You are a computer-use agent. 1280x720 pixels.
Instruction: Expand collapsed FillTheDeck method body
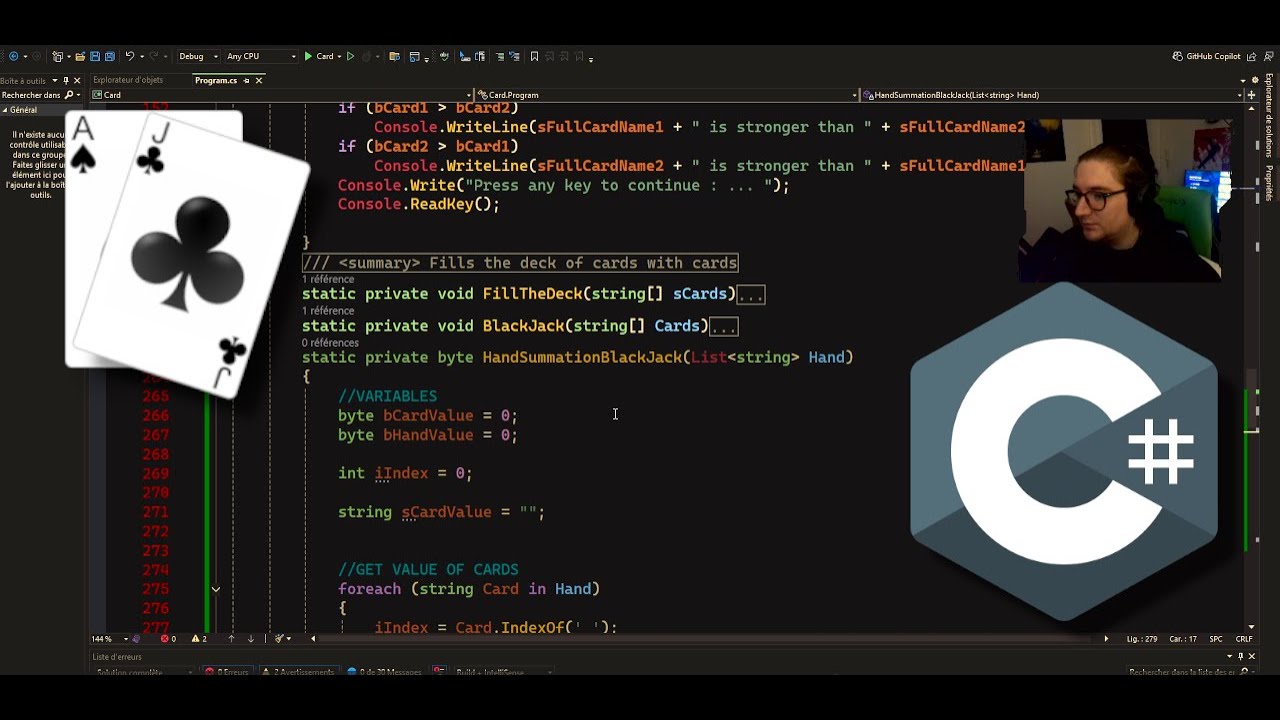(751, 295)
